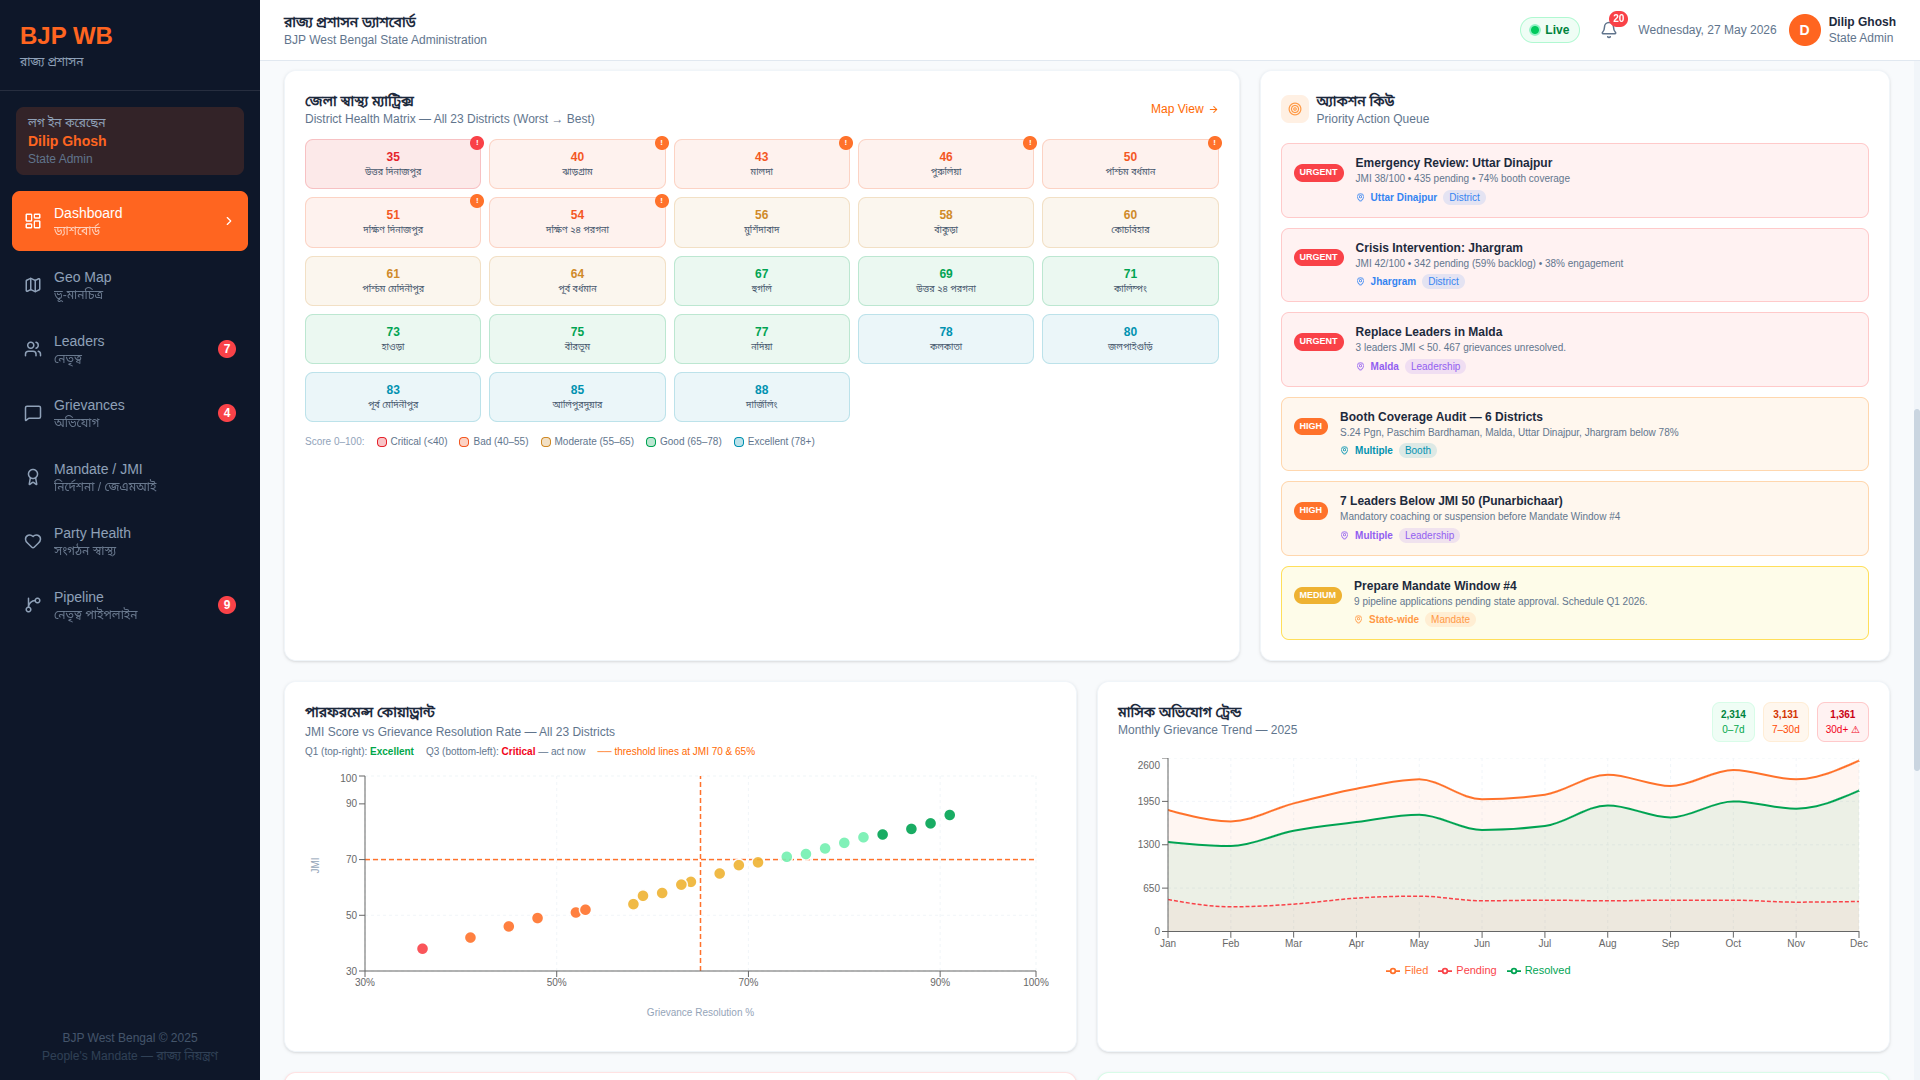Open Booth Coverage Audit — 6 Districts action
Image resolution: width=1920 pixels, height=1080 pixels.
tap(1574, 434)
